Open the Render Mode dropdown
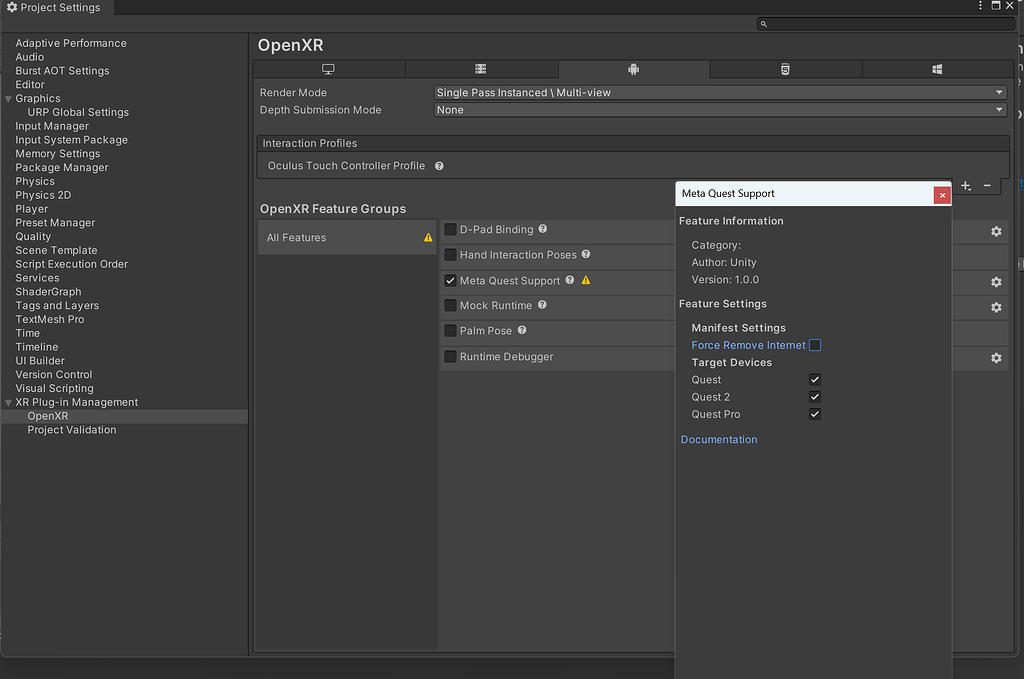This screenshot has width=1024, height=679. coord(719,93)
